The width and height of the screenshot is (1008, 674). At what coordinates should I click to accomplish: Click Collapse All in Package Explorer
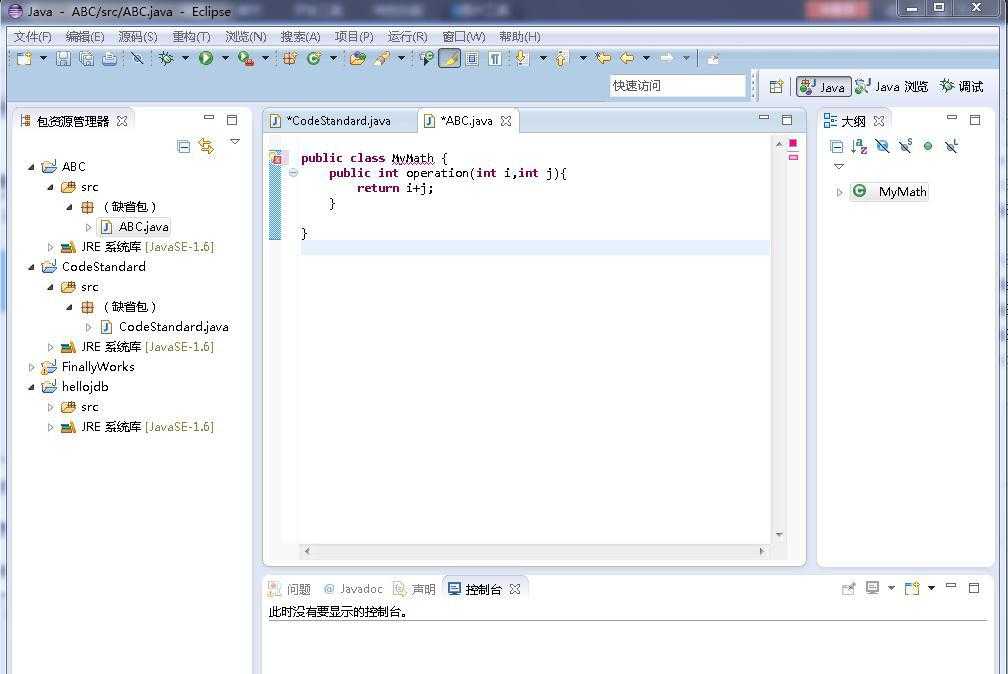coord(183,147)
